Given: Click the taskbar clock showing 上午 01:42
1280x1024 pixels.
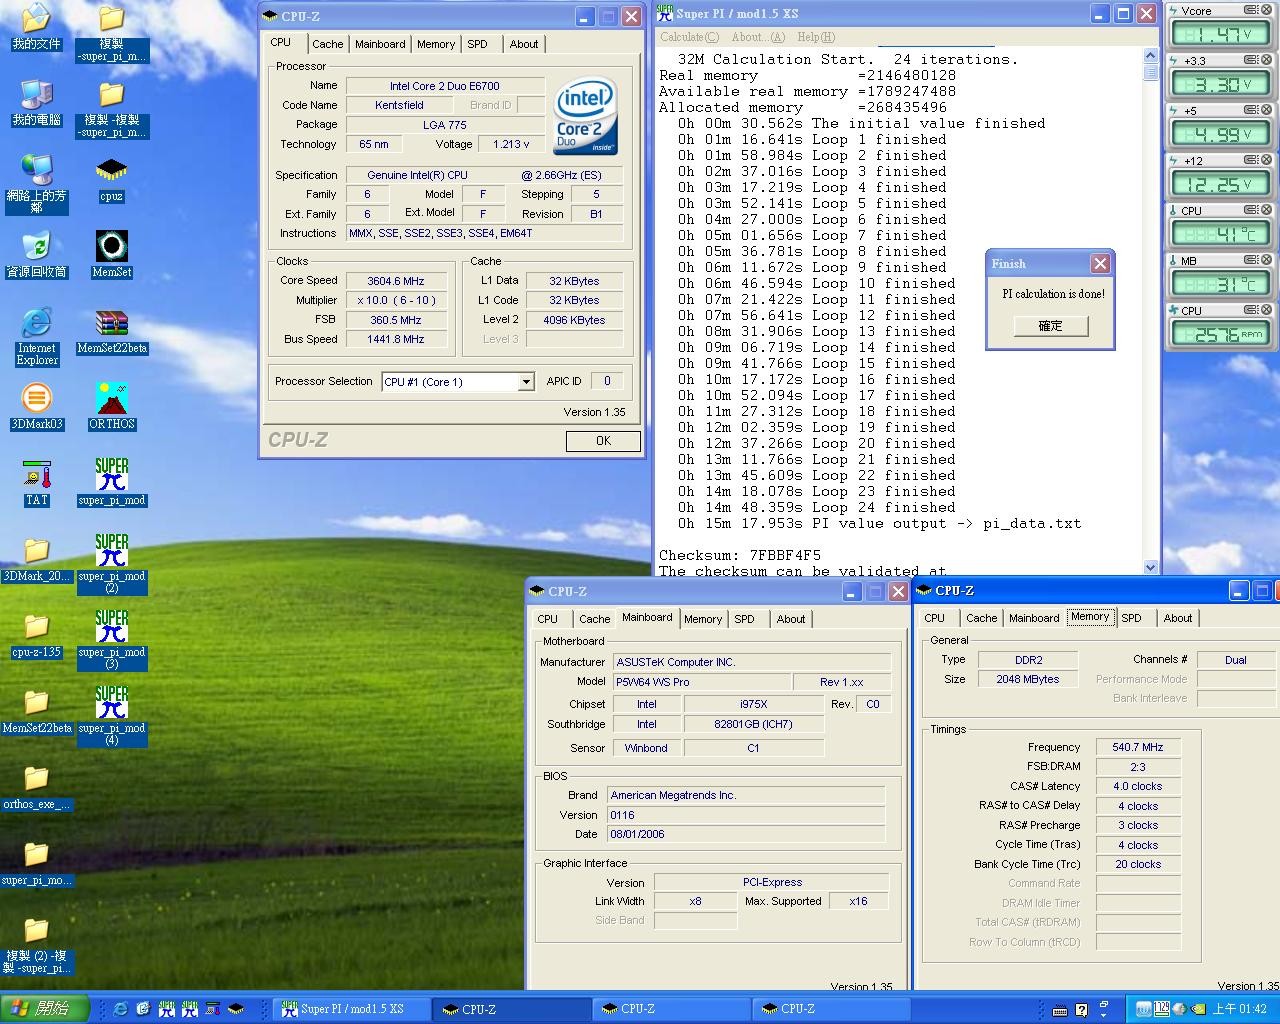Looking at the screenshot, I should pyautogui.click(x=1240, y=1009).
